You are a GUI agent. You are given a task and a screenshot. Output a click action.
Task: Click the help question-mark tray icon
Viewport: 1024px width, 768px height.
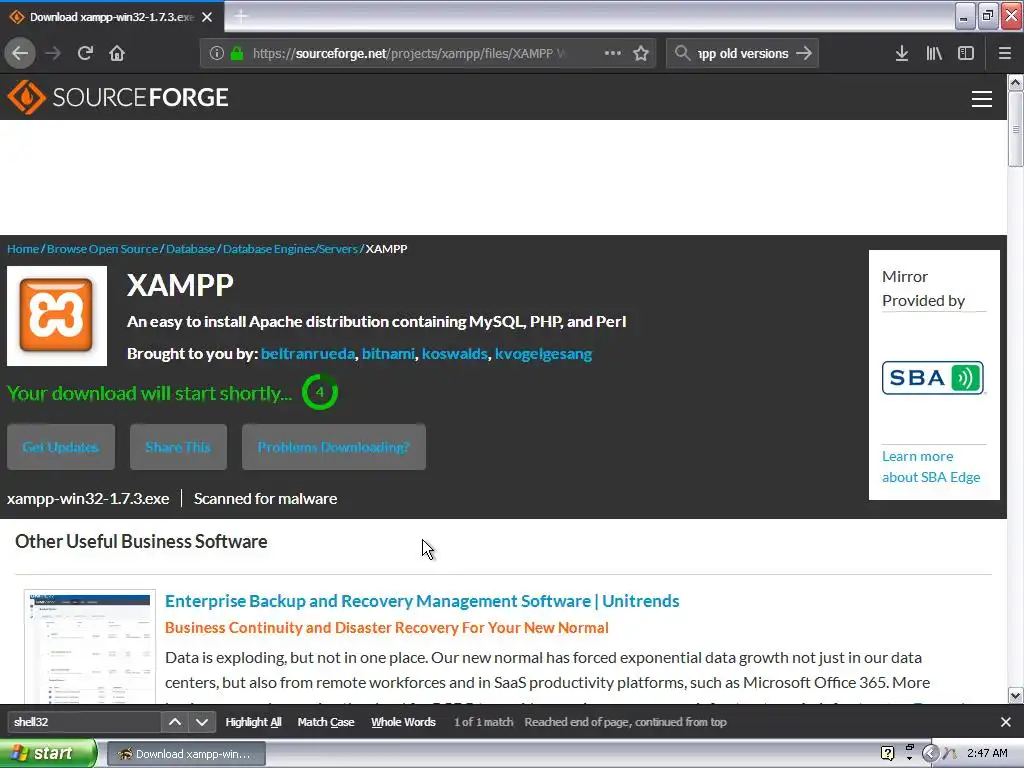pyautogui.click(x=887, y=753)
